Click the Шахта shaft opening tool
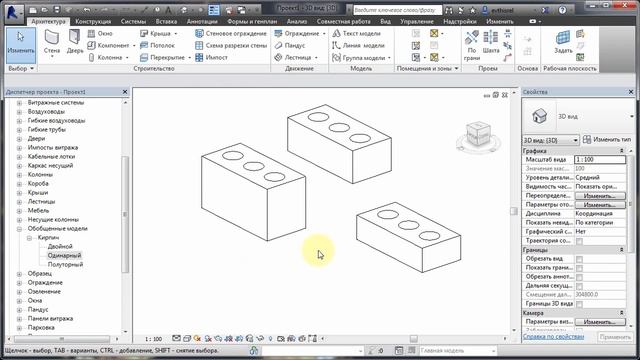The image size is (640, 360). [491, 42]
